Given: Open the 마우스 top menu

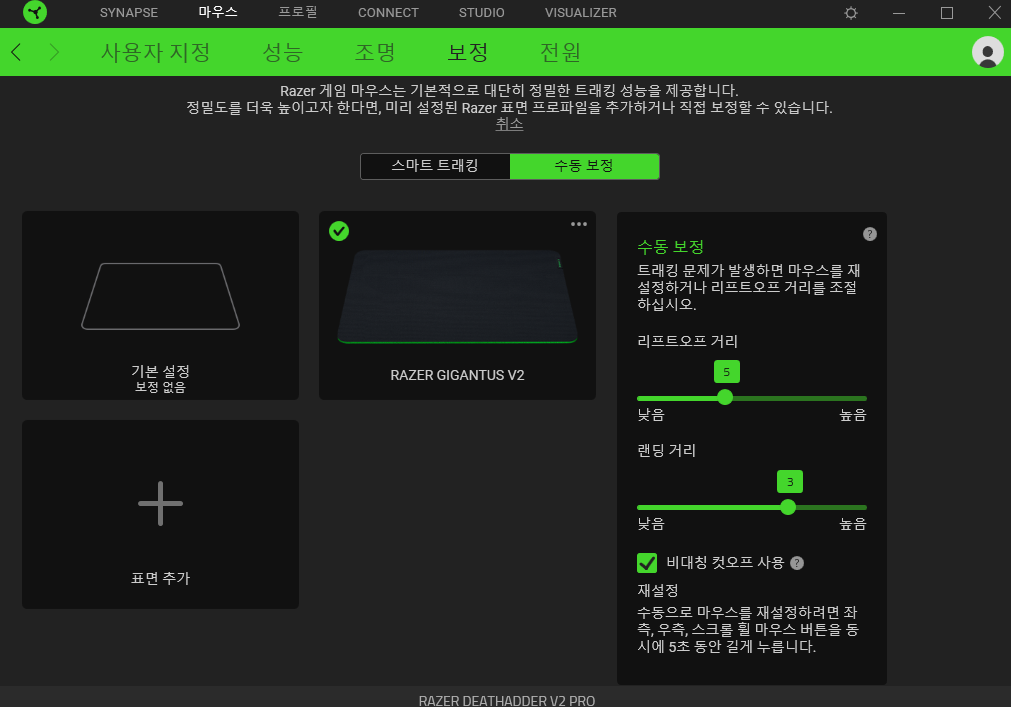Looking at the screenshot, I should point(218,12).
